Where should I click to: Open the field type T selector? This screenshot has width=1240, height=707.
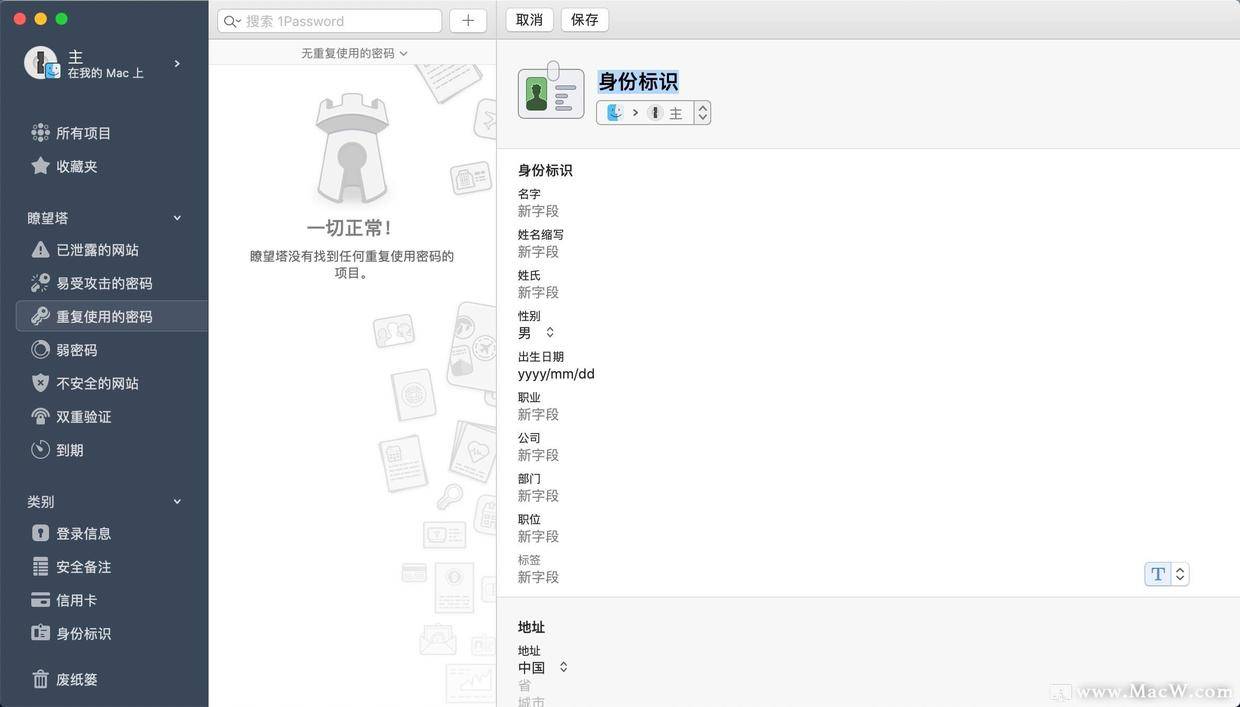pos(1166,574)
